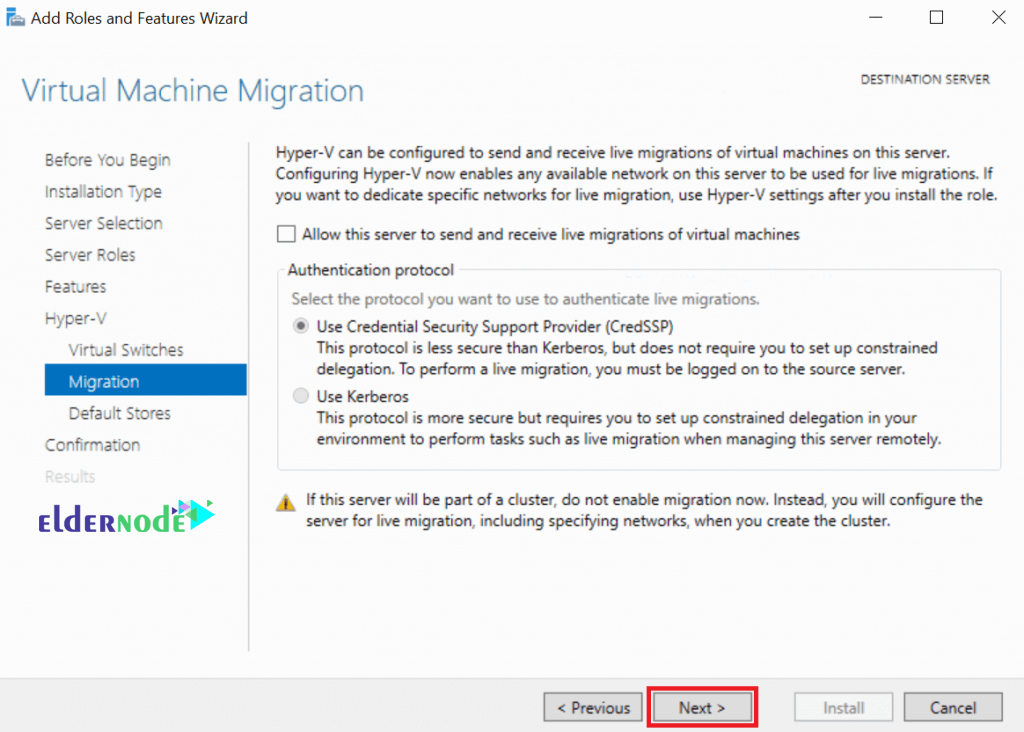Click the 'Authentication protocol' group label
Viewport: 1024px width, 732px height.
[x=370, y=270]
